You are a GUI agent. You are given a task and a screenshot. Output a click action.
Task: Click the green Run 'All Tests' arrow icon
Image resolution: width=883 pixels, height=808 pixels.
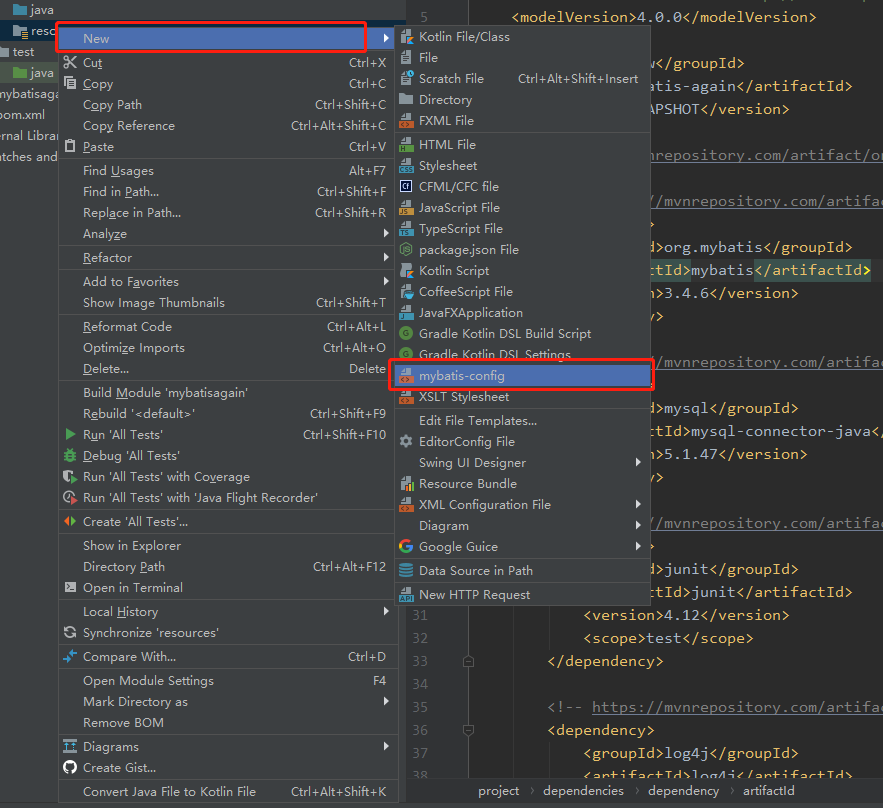70,434
